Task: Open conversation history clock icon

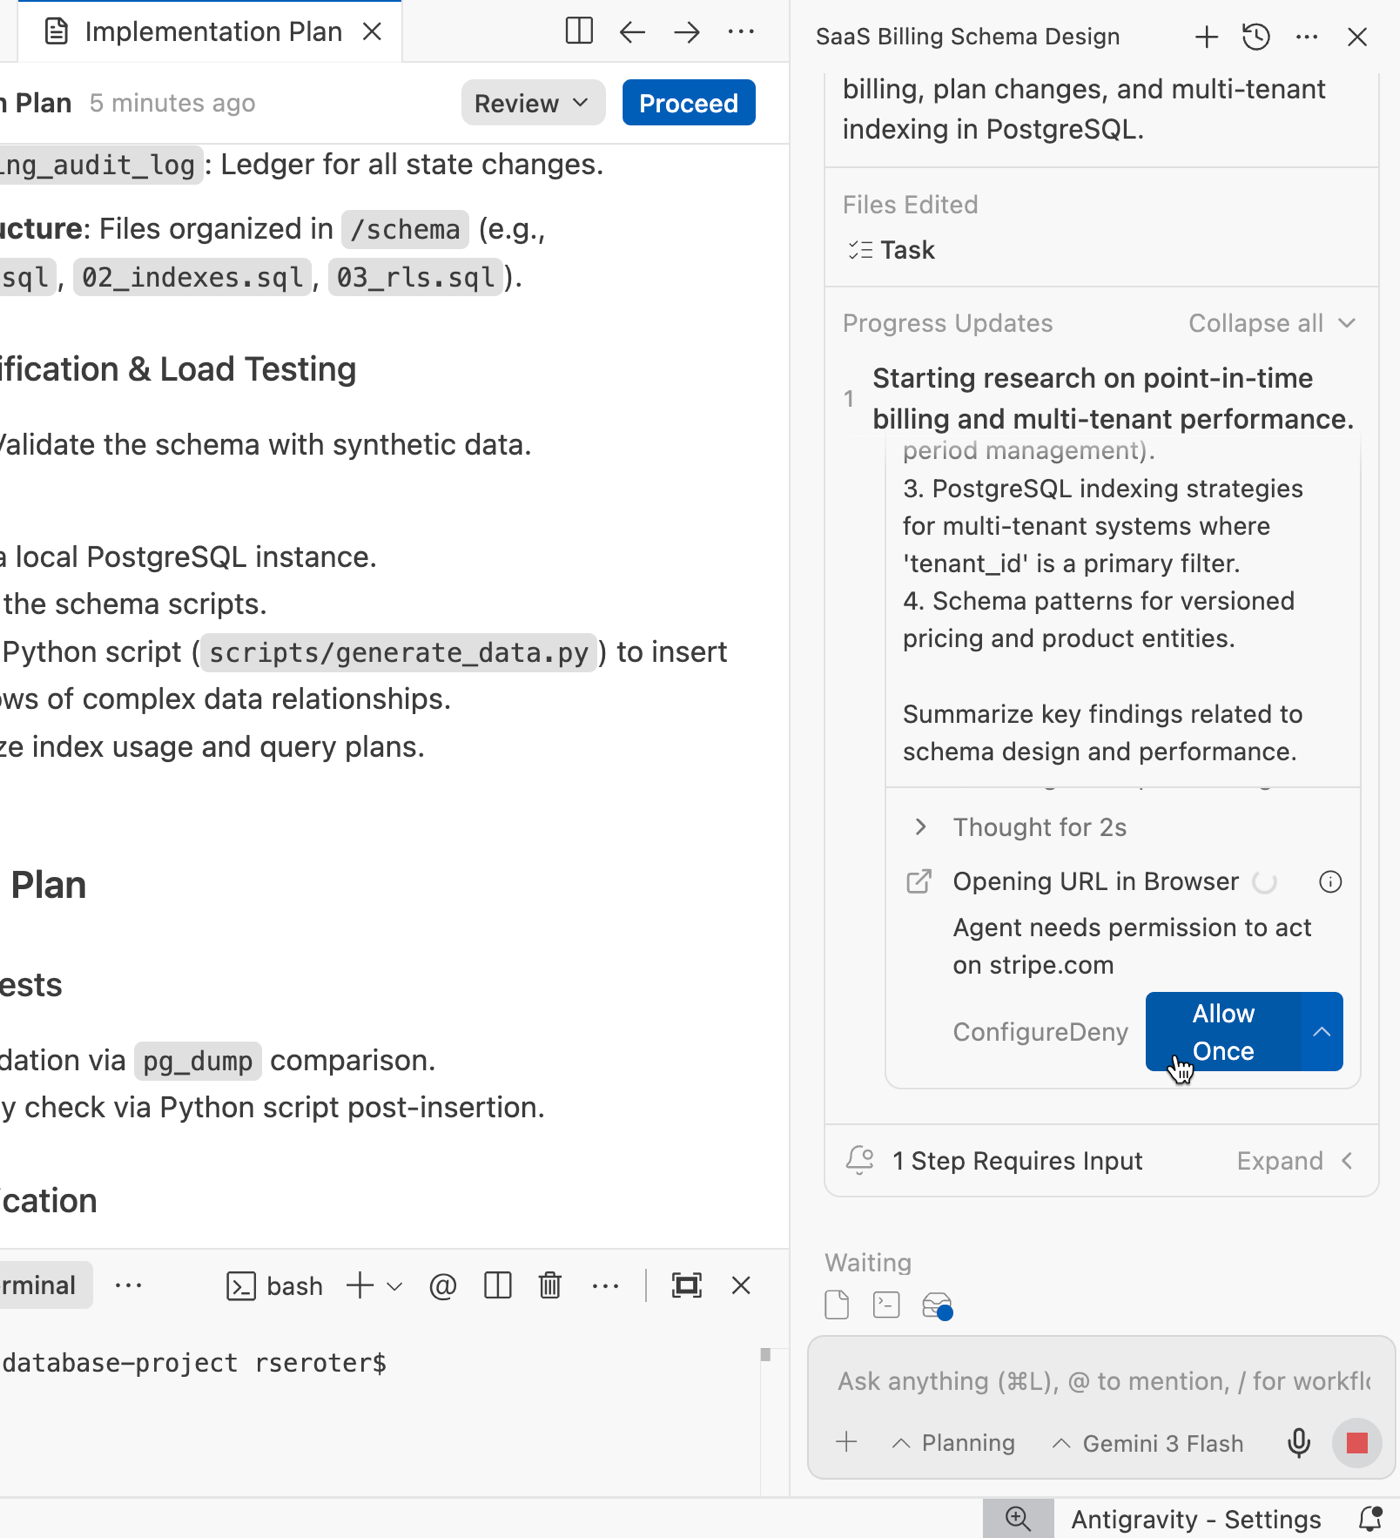Action: 1256,37
